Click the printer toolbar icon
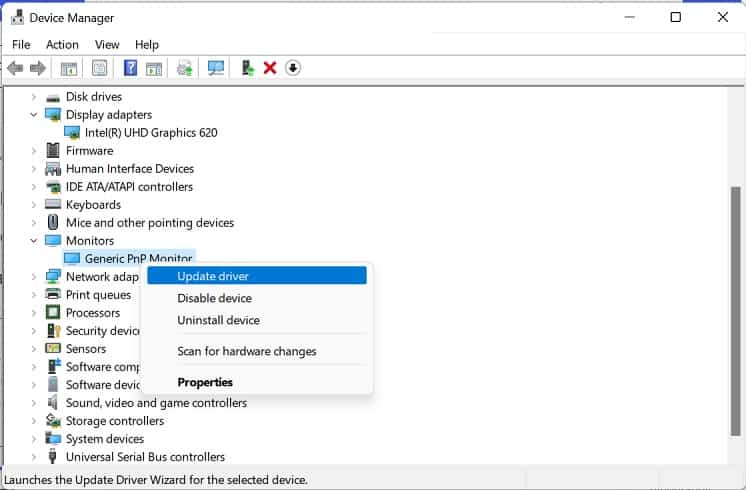The width and height of the screenshot is (746, 490). pos(185,68)
